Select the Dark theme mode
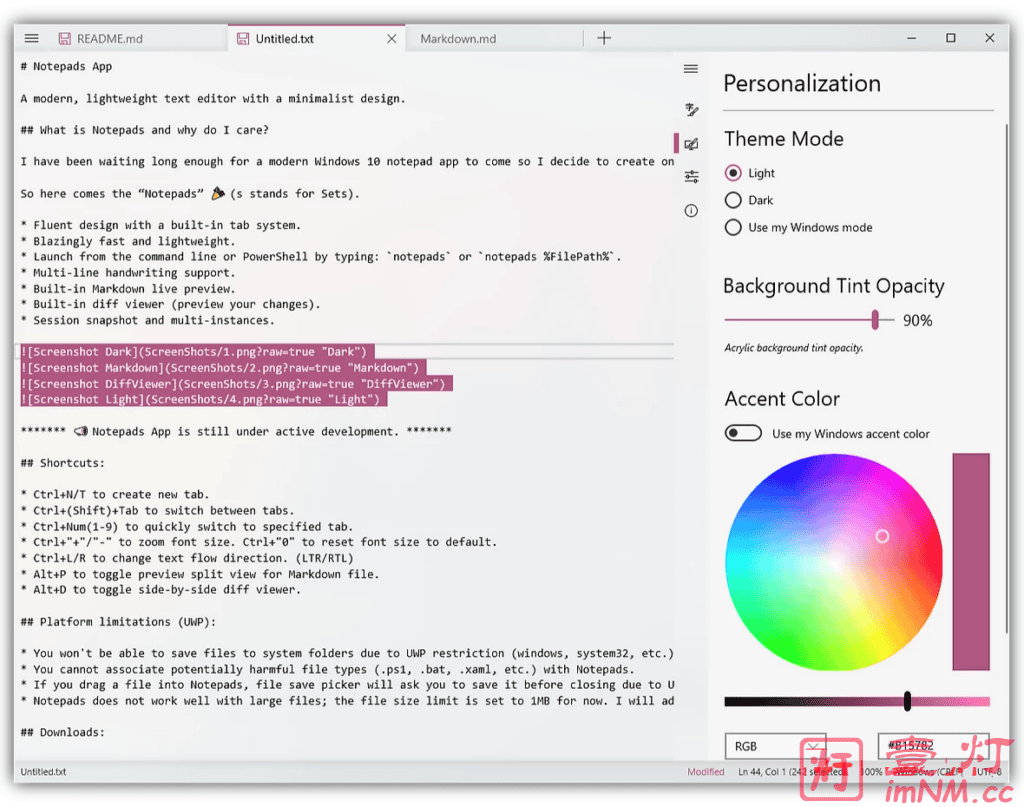The image size is (1024, 807). pyautogui.click(x=733, y=199)
